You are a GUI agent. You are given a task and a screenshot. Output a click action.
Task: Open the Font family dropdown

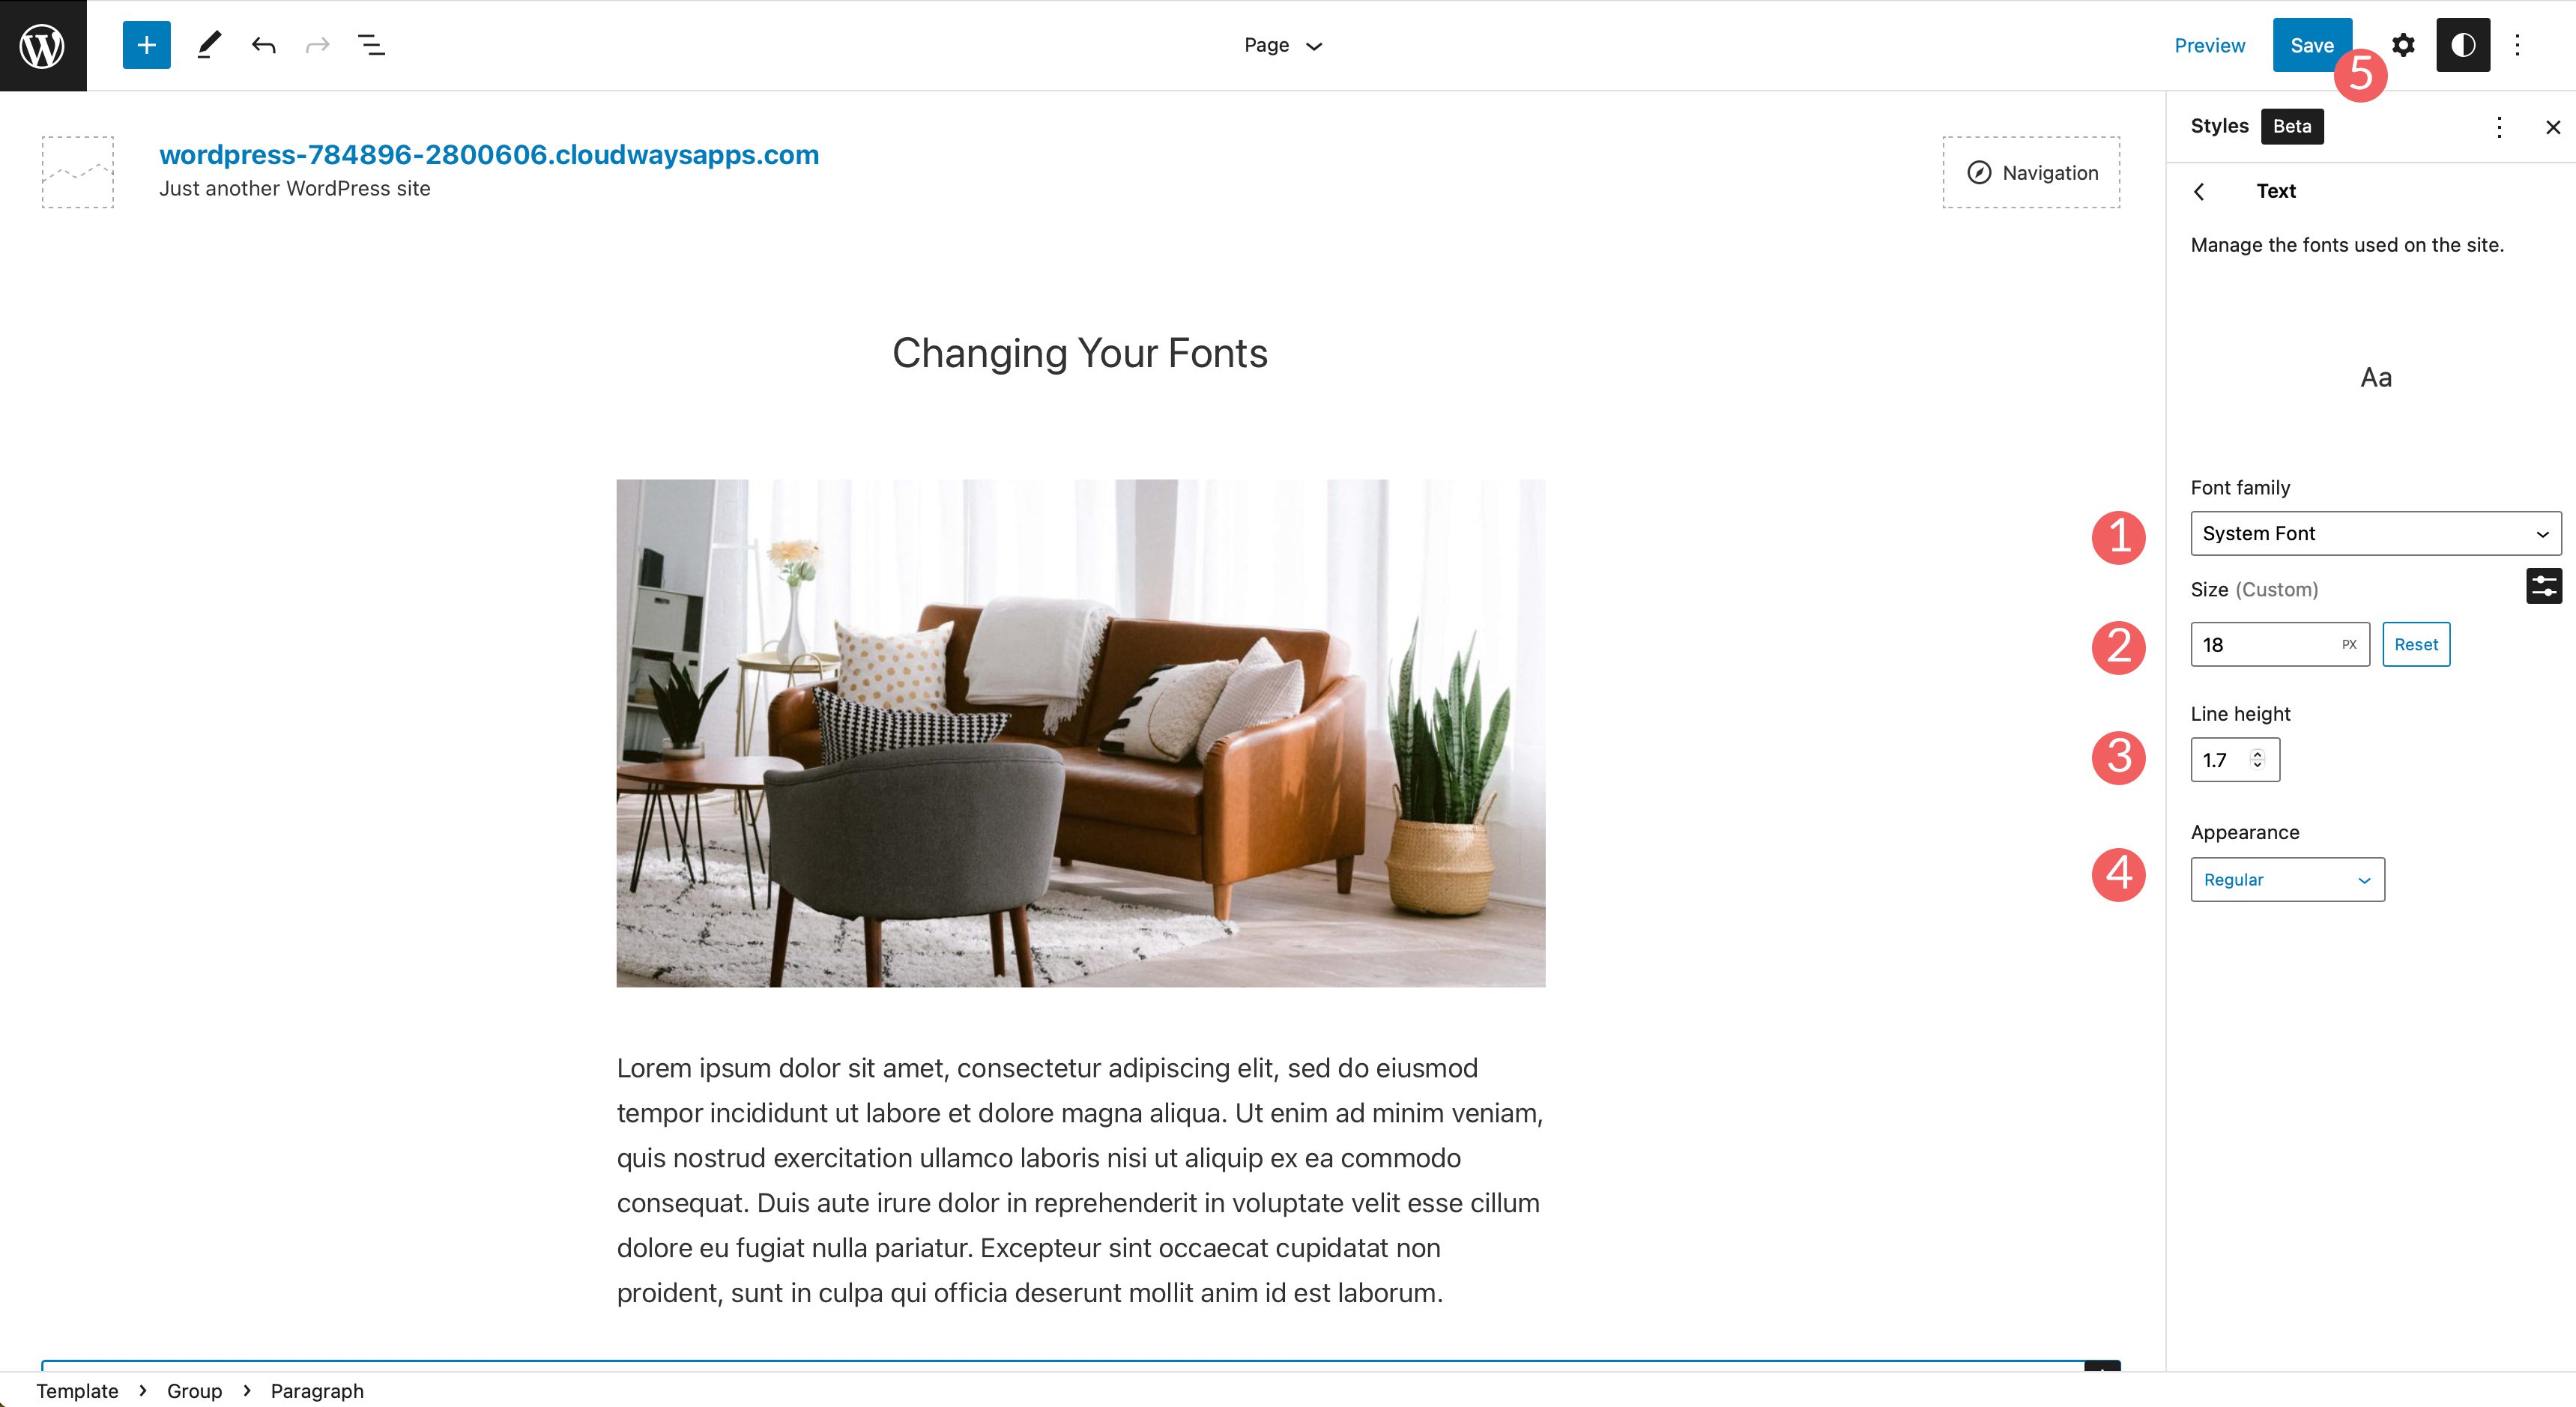pyautogui.click(x=2373, y=533)
